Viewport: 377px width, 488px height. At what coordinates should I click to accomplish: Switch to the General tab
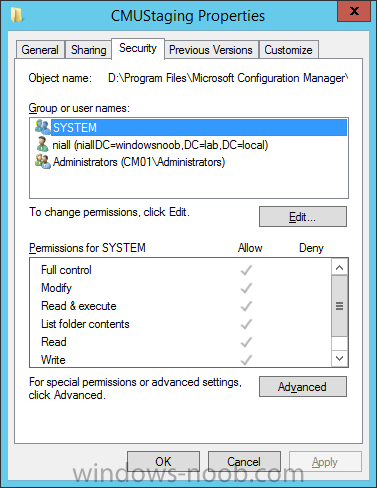tap(40, 50)
